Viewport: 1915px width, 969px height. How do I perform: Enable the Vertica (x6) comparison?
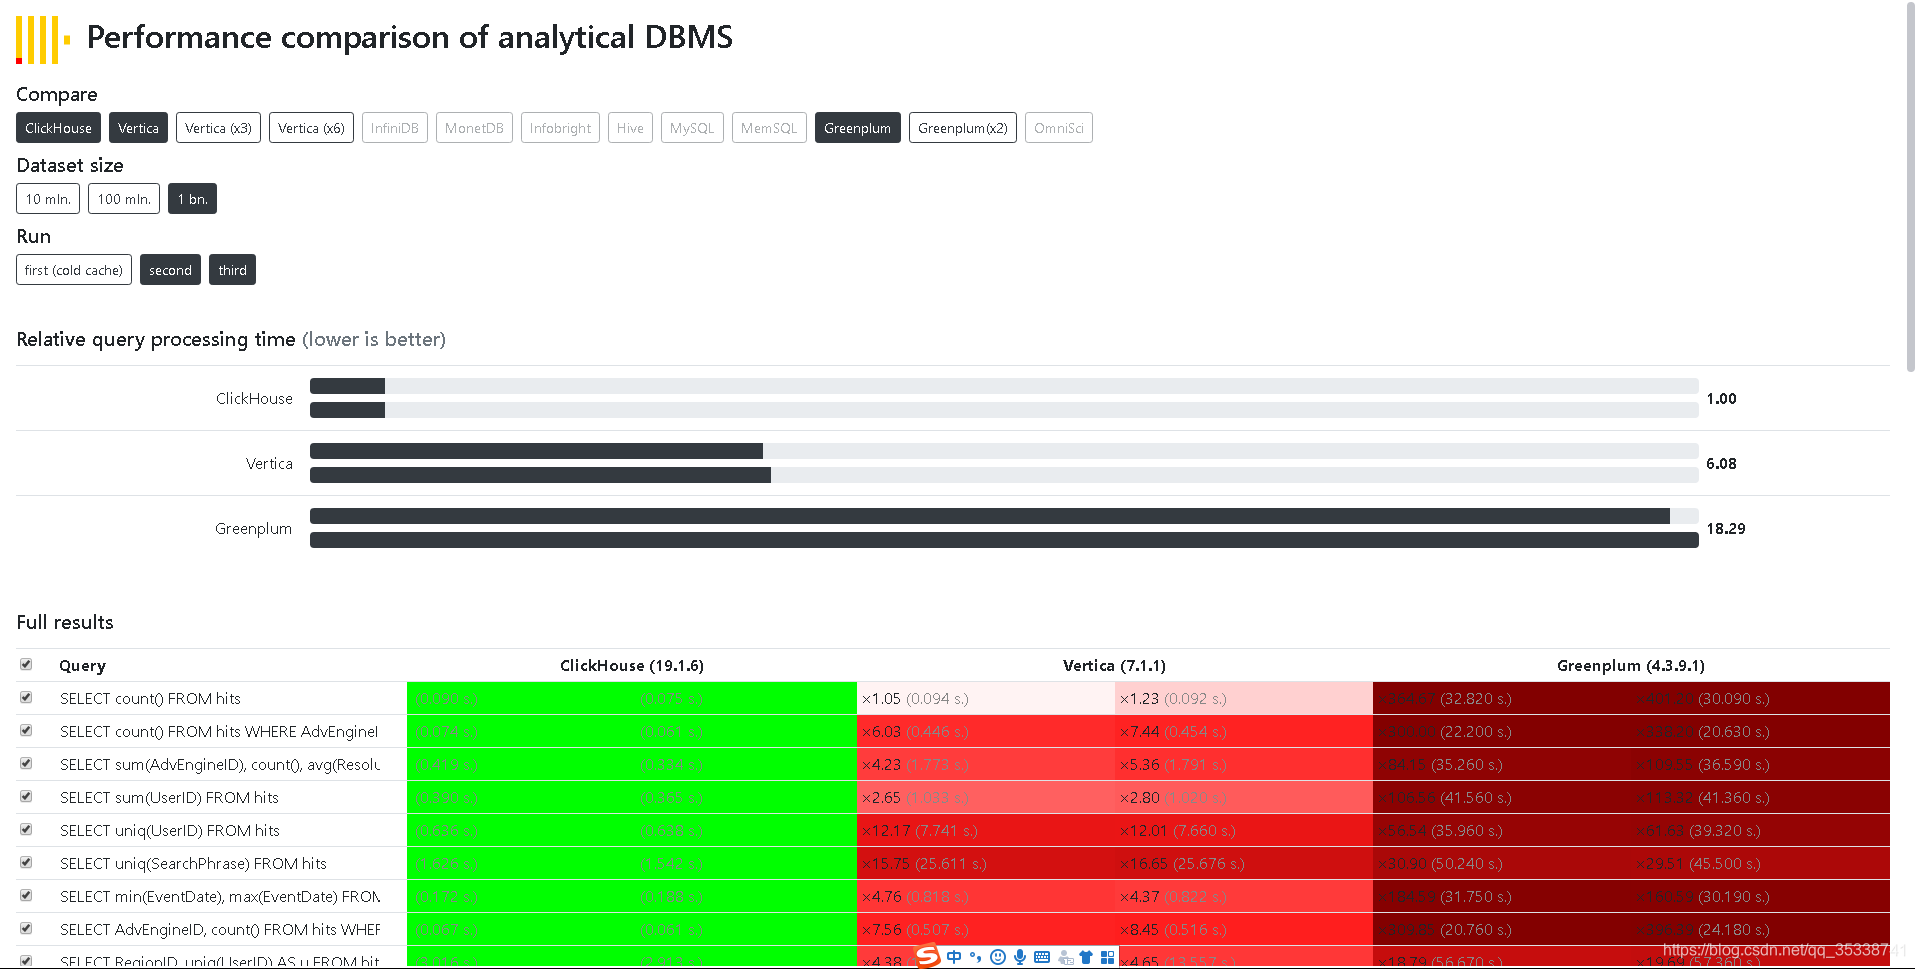[x=311, y=128]
